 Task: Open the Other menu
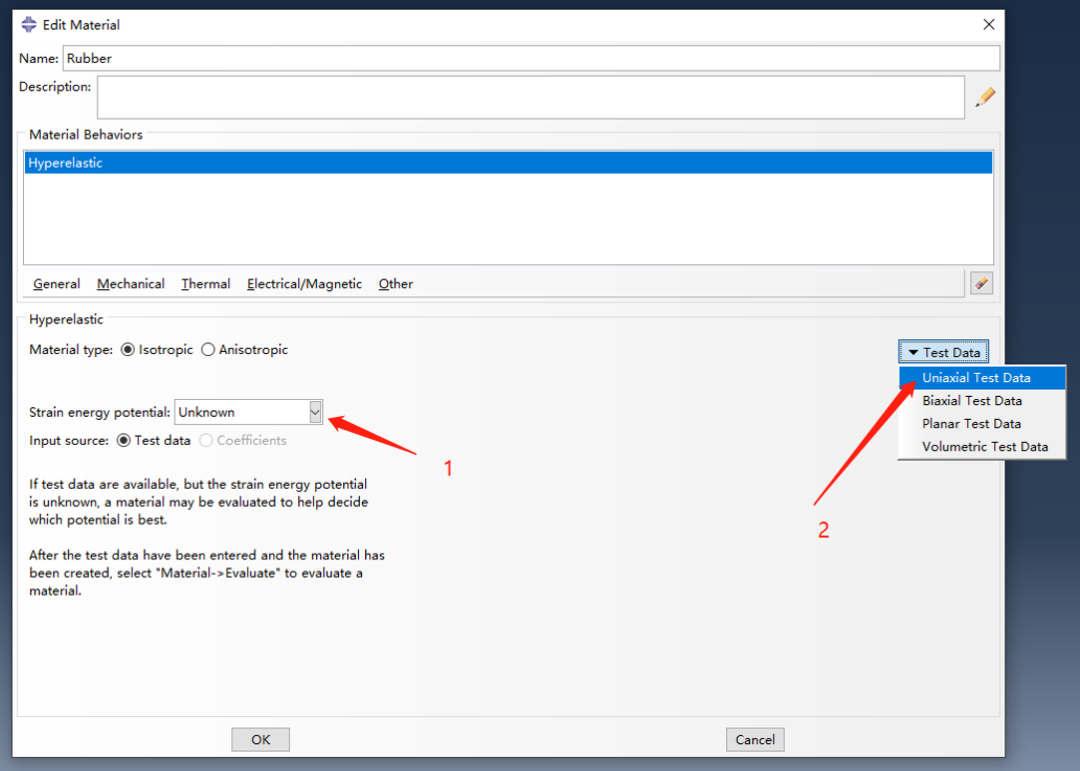click(x=395, y=284)
